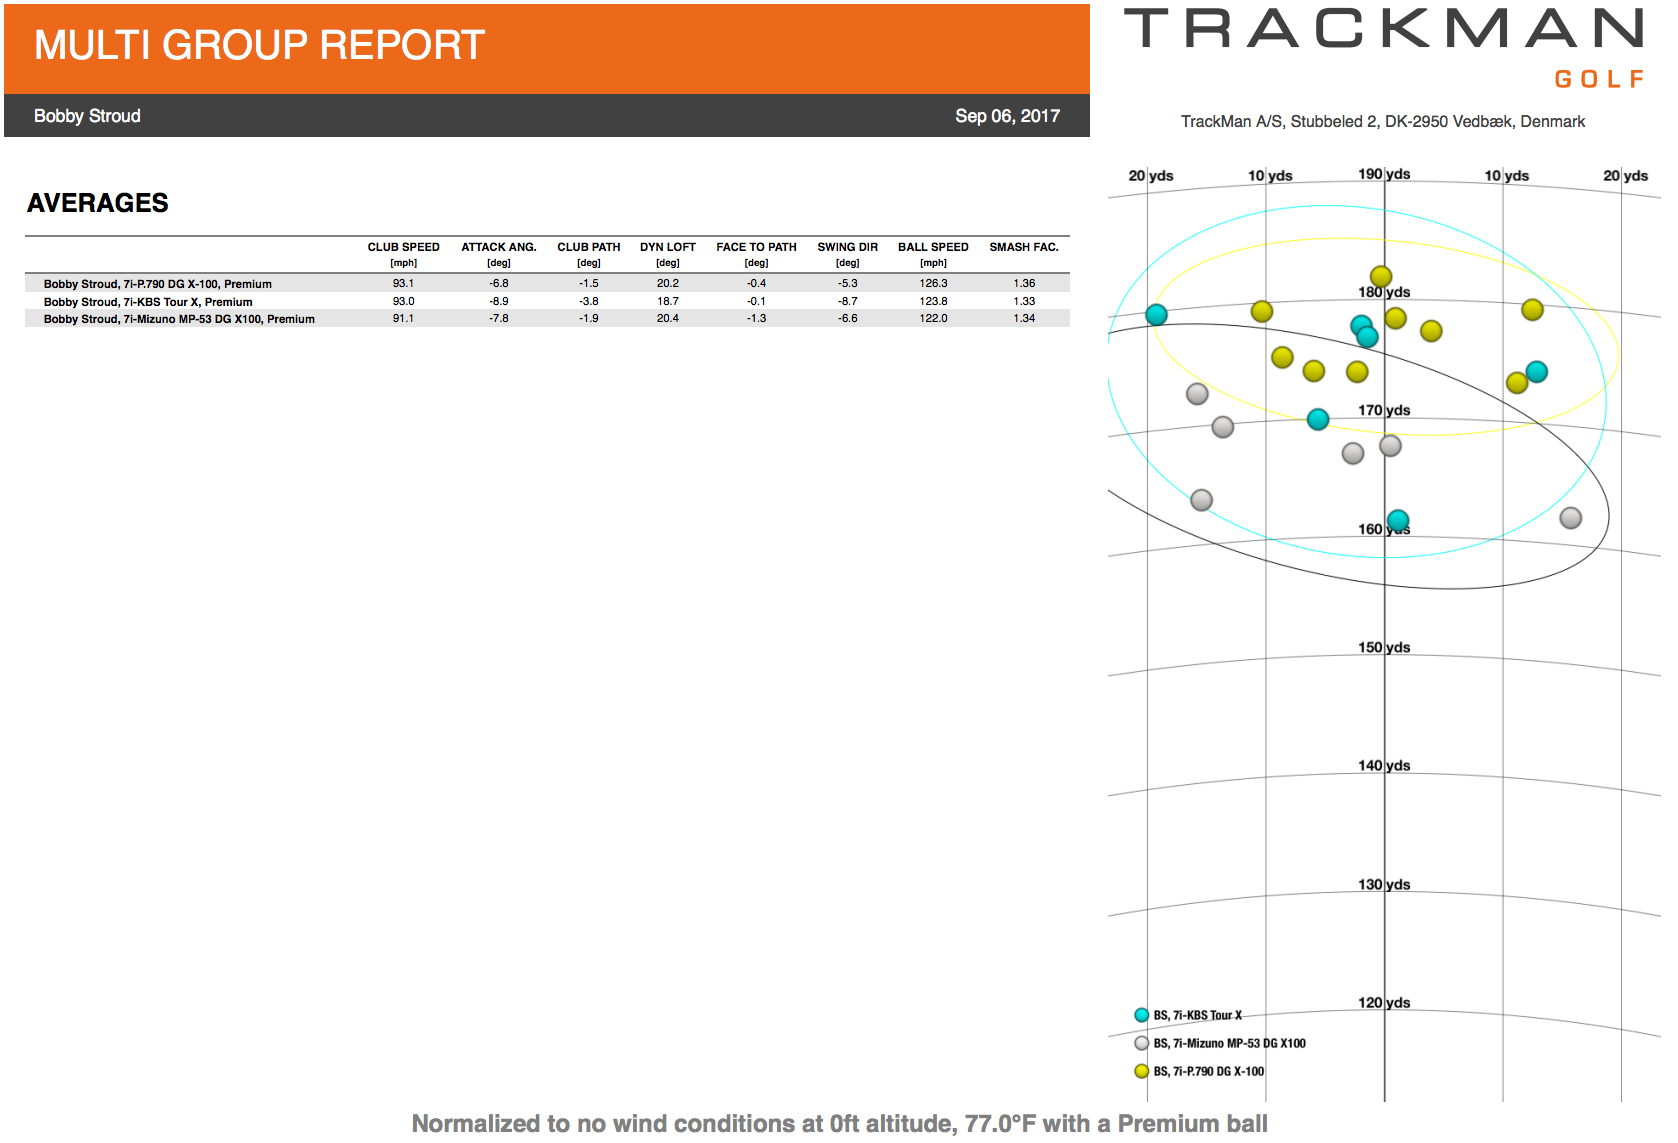Click the AVERAGES section heading
Screen dimensions: 1678x1143
98,203
